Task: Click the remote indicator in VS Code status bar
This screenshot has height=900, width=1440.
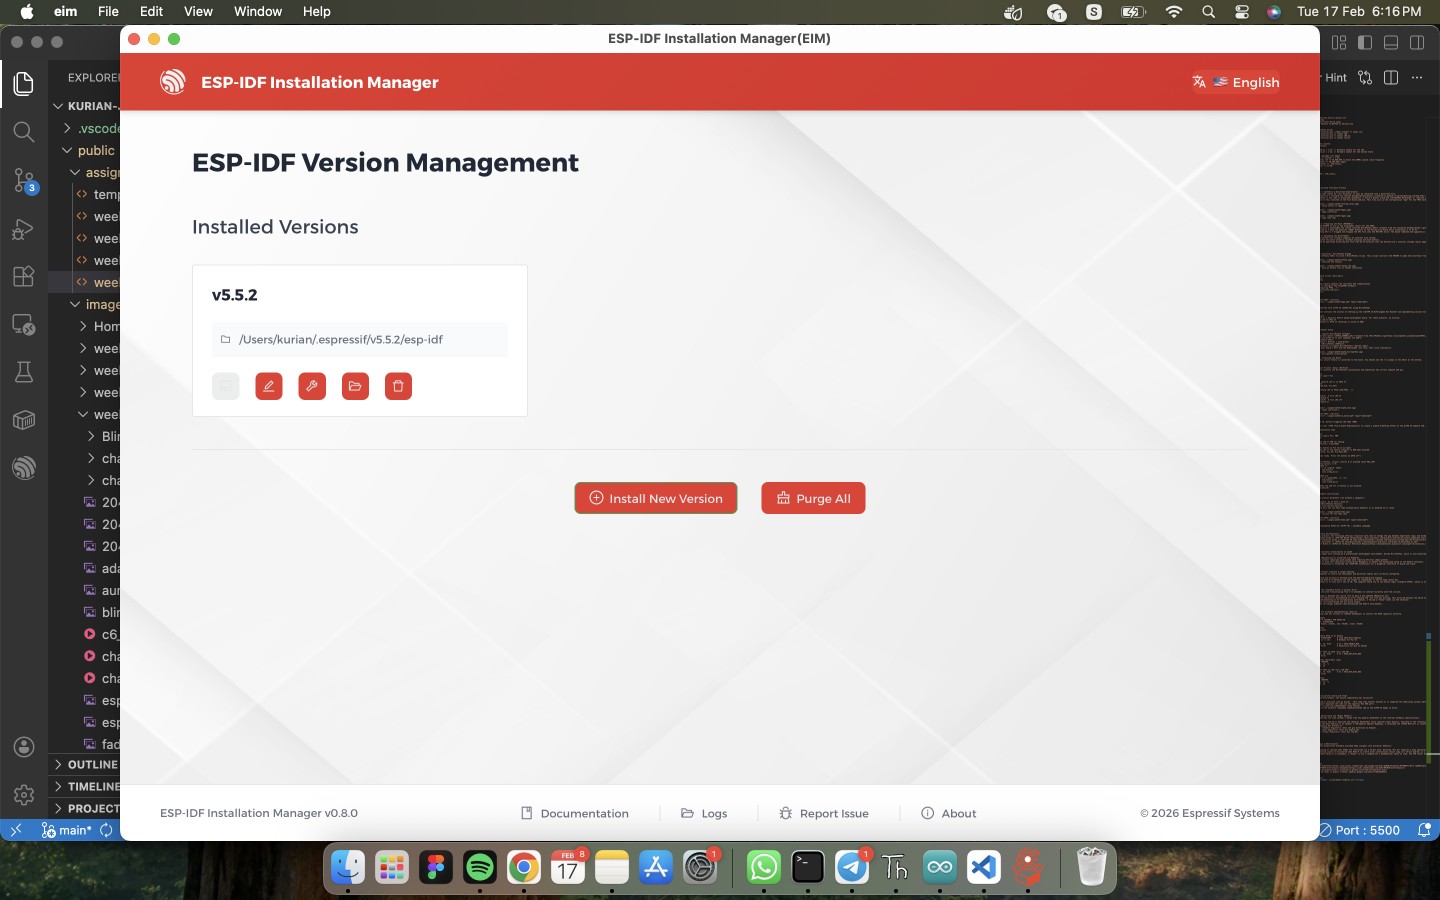Action: (16, 830)
